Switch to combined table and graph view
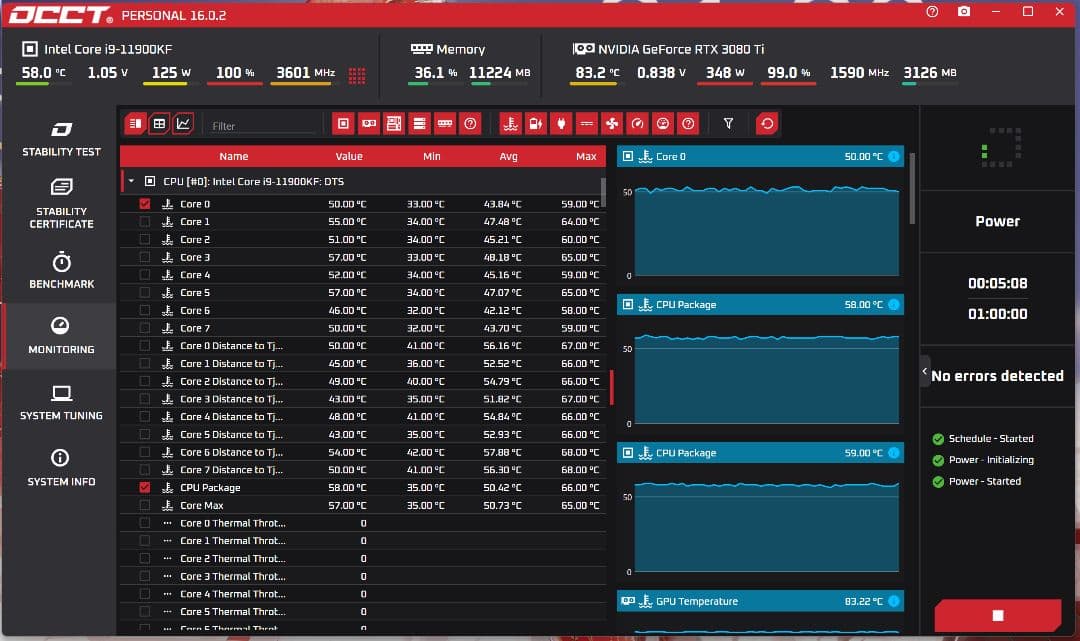 coord(136,124)
